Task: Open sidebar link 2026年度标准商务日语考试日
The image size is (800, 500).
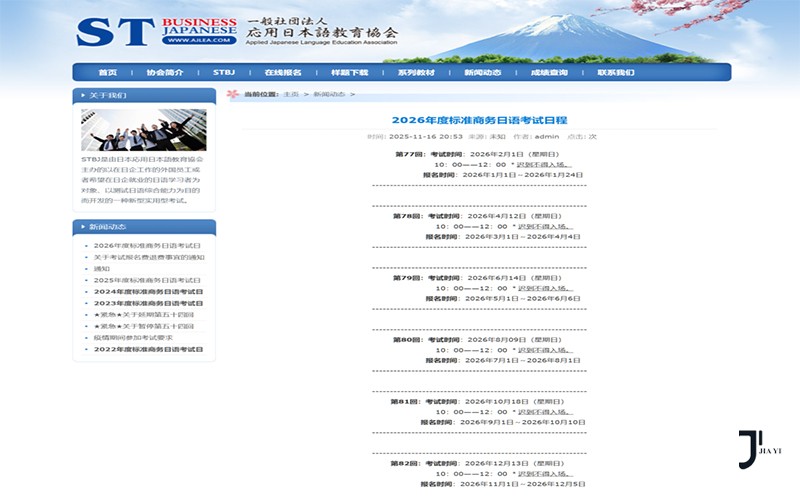Action: [147, 245]
